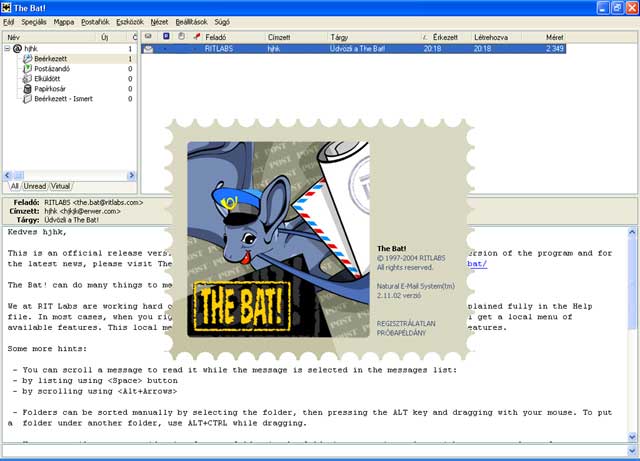Click the 'Üdvözli a The Bat!' subject cell
This screenshot has height=461, width=640.
[357, 49]
